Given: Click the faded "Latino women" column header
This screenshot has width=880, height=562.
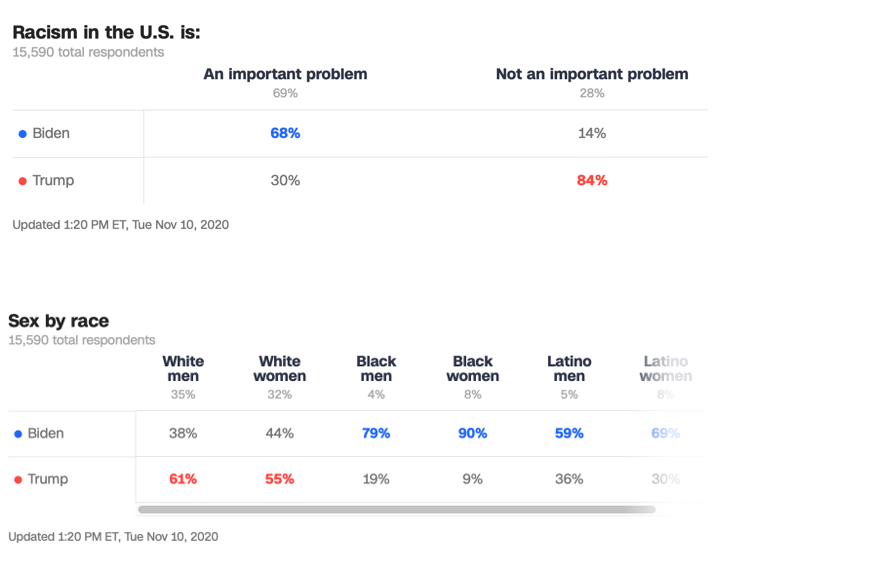Looking at the screenshot, I should click(666, 368).
